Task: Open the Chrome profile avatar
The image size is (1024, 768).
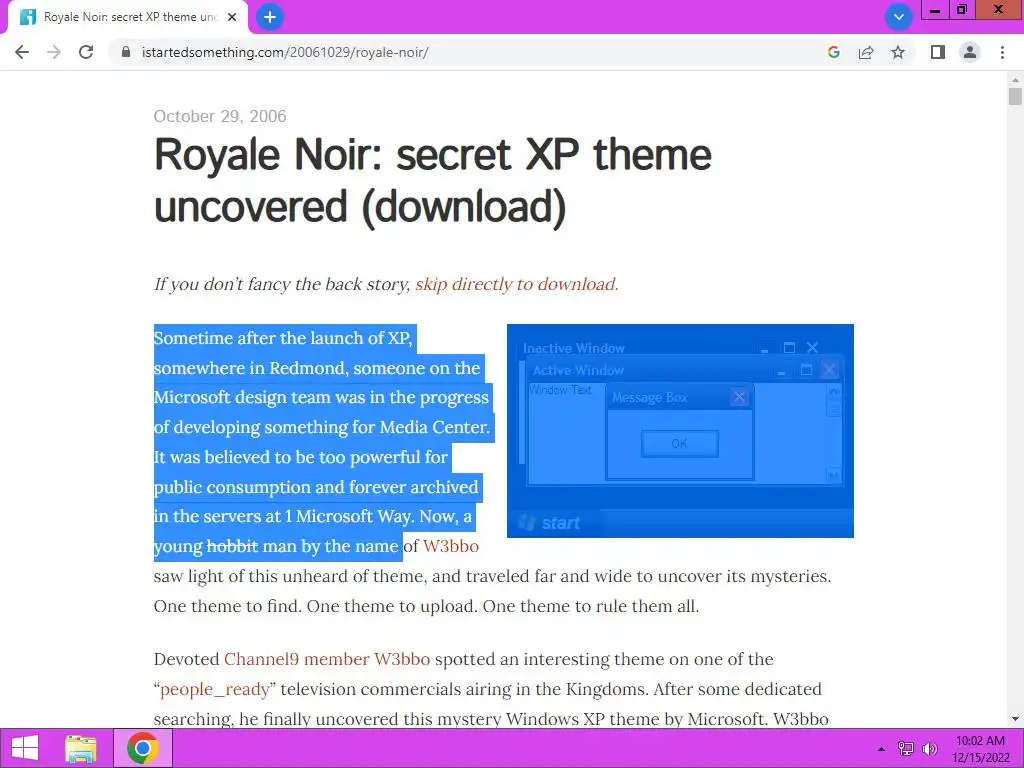Action: tap(970, 52)
